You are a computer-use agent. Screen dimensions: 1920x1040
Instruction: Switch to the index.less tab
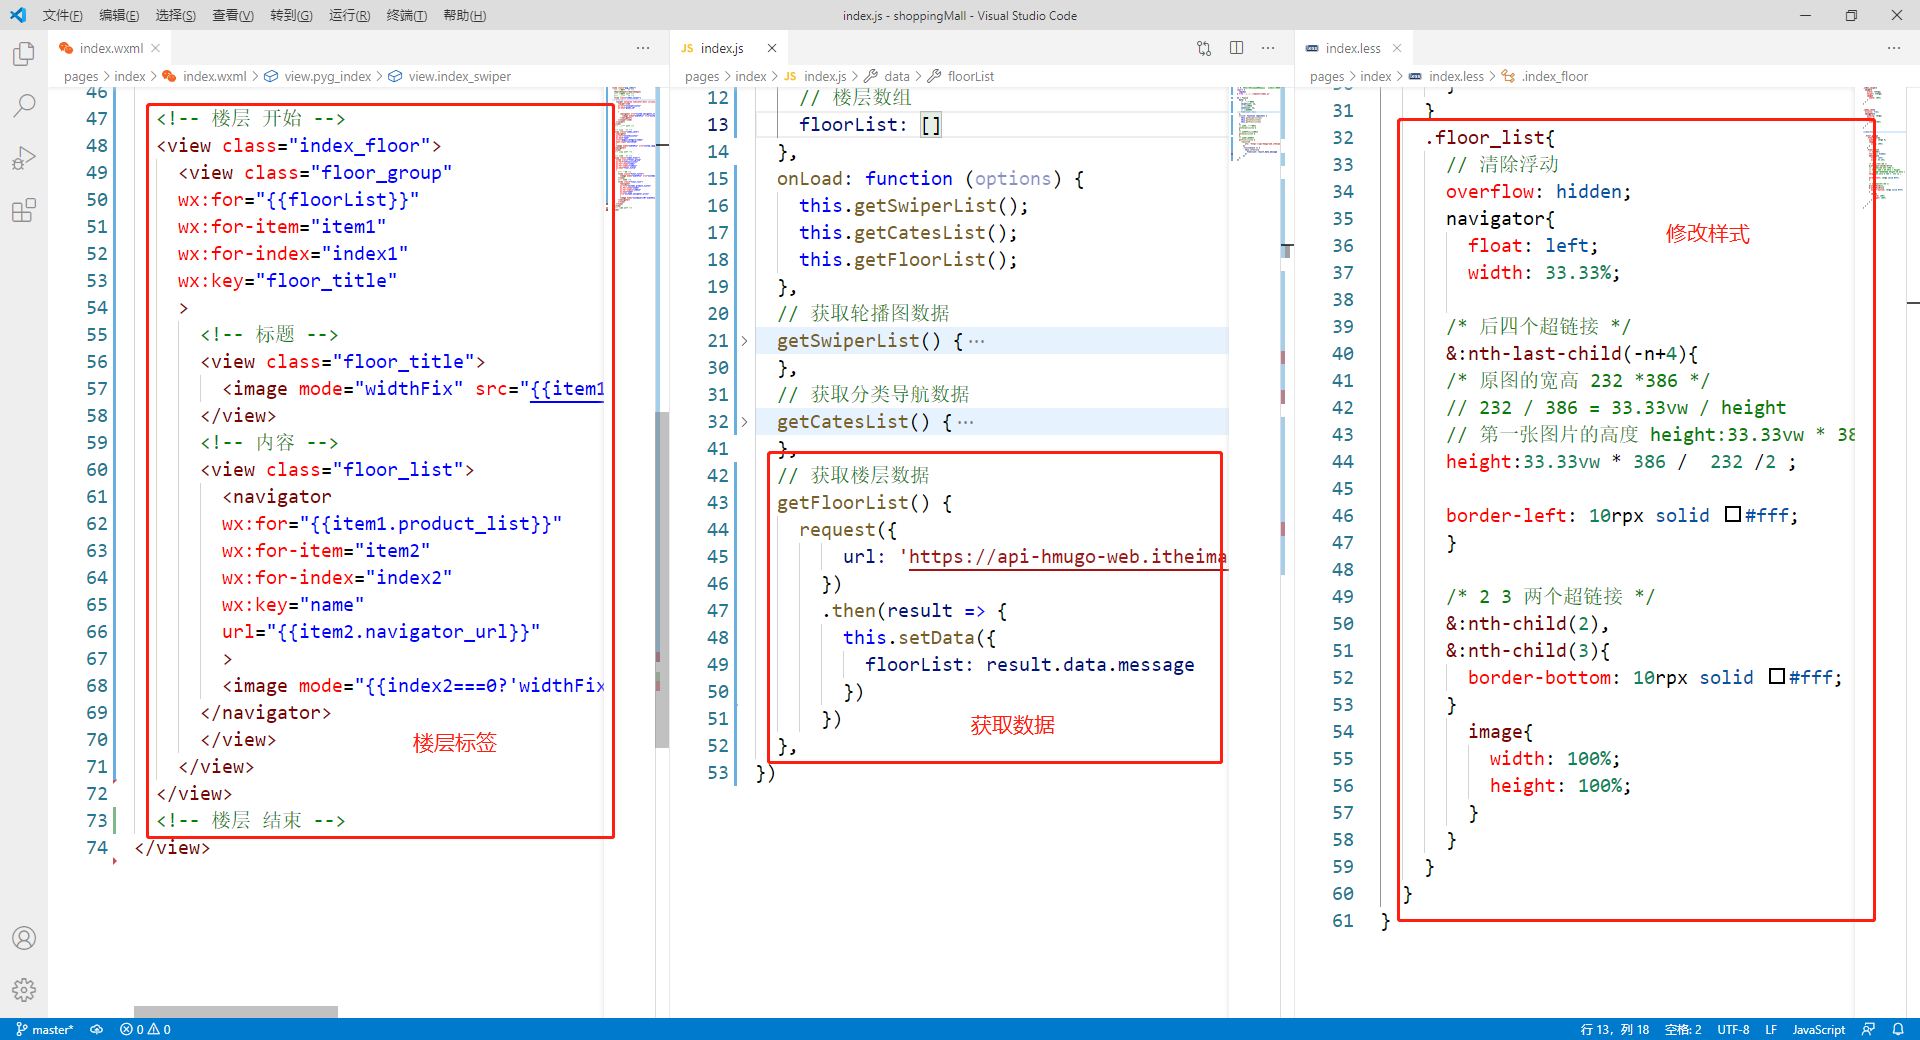(1352, 48)
